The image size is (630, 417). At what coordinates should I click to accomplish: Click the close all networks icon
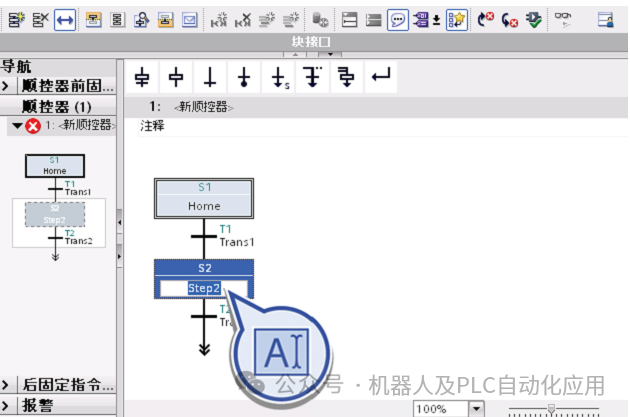pyautogui.click(x=374, y=20)
